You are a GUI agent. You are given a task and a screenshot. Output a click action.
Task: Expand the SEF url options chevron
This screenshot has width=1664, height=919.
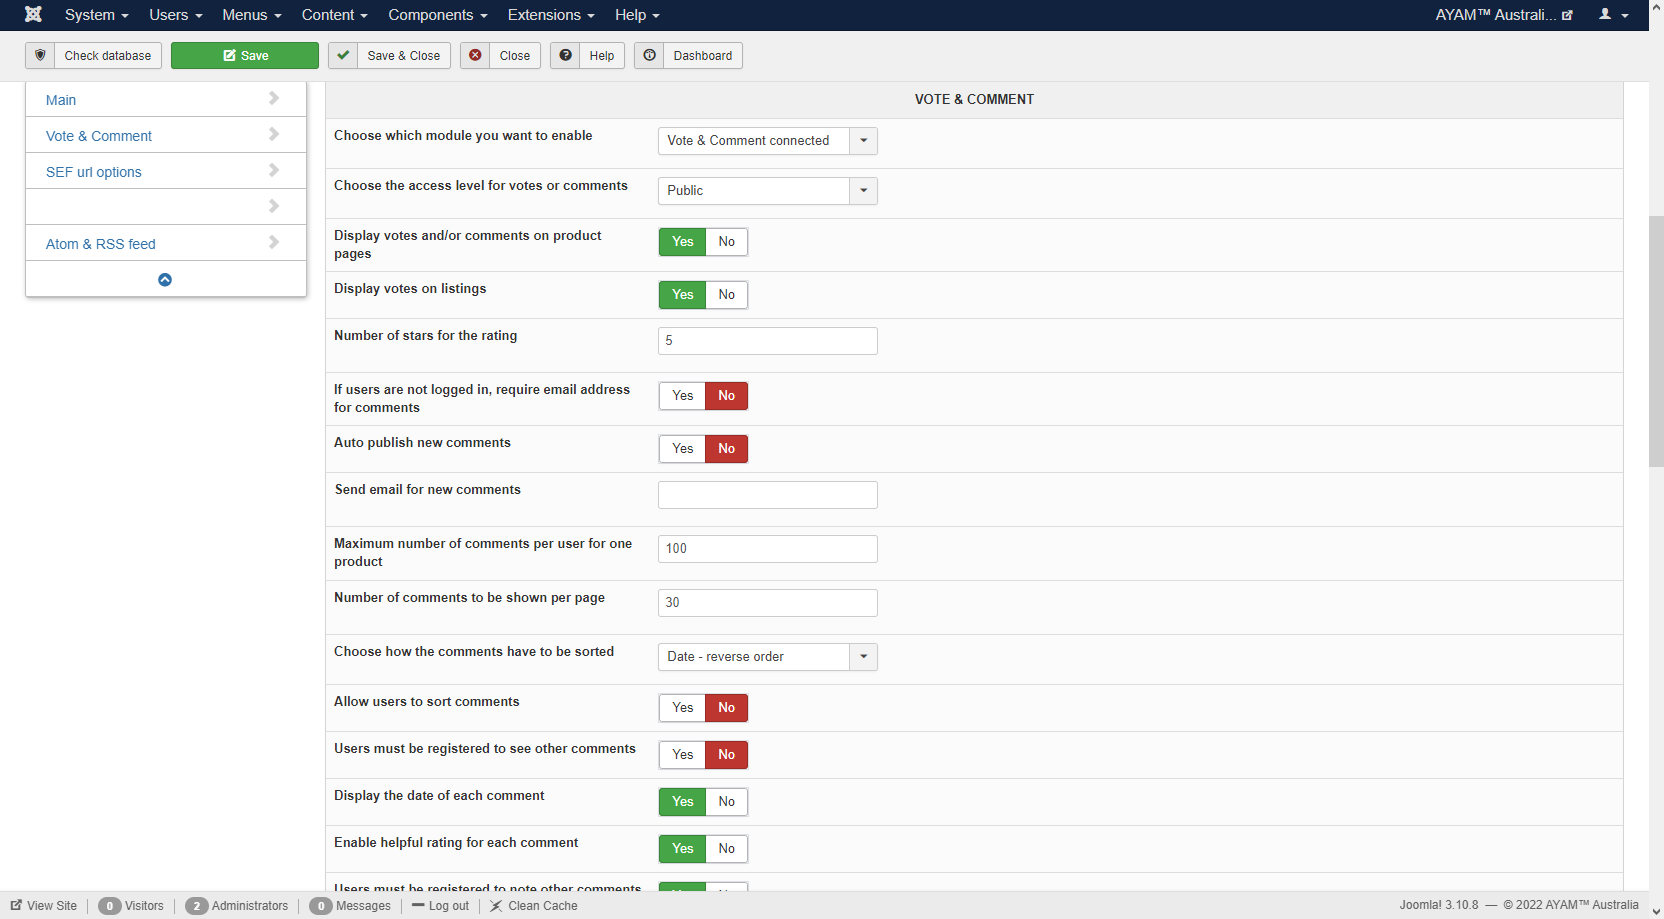click(274, 170)
